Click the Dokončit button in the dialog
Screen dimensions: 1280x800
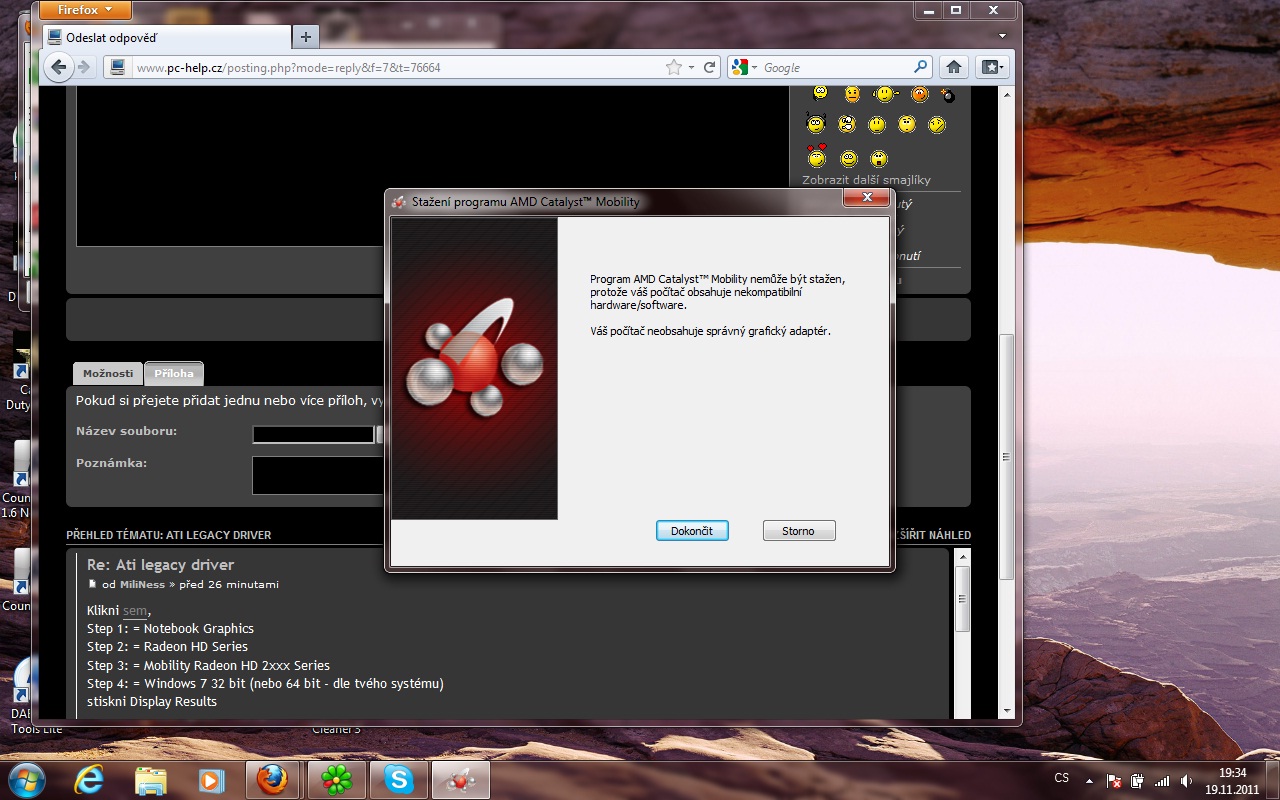(x=692, y=531)
